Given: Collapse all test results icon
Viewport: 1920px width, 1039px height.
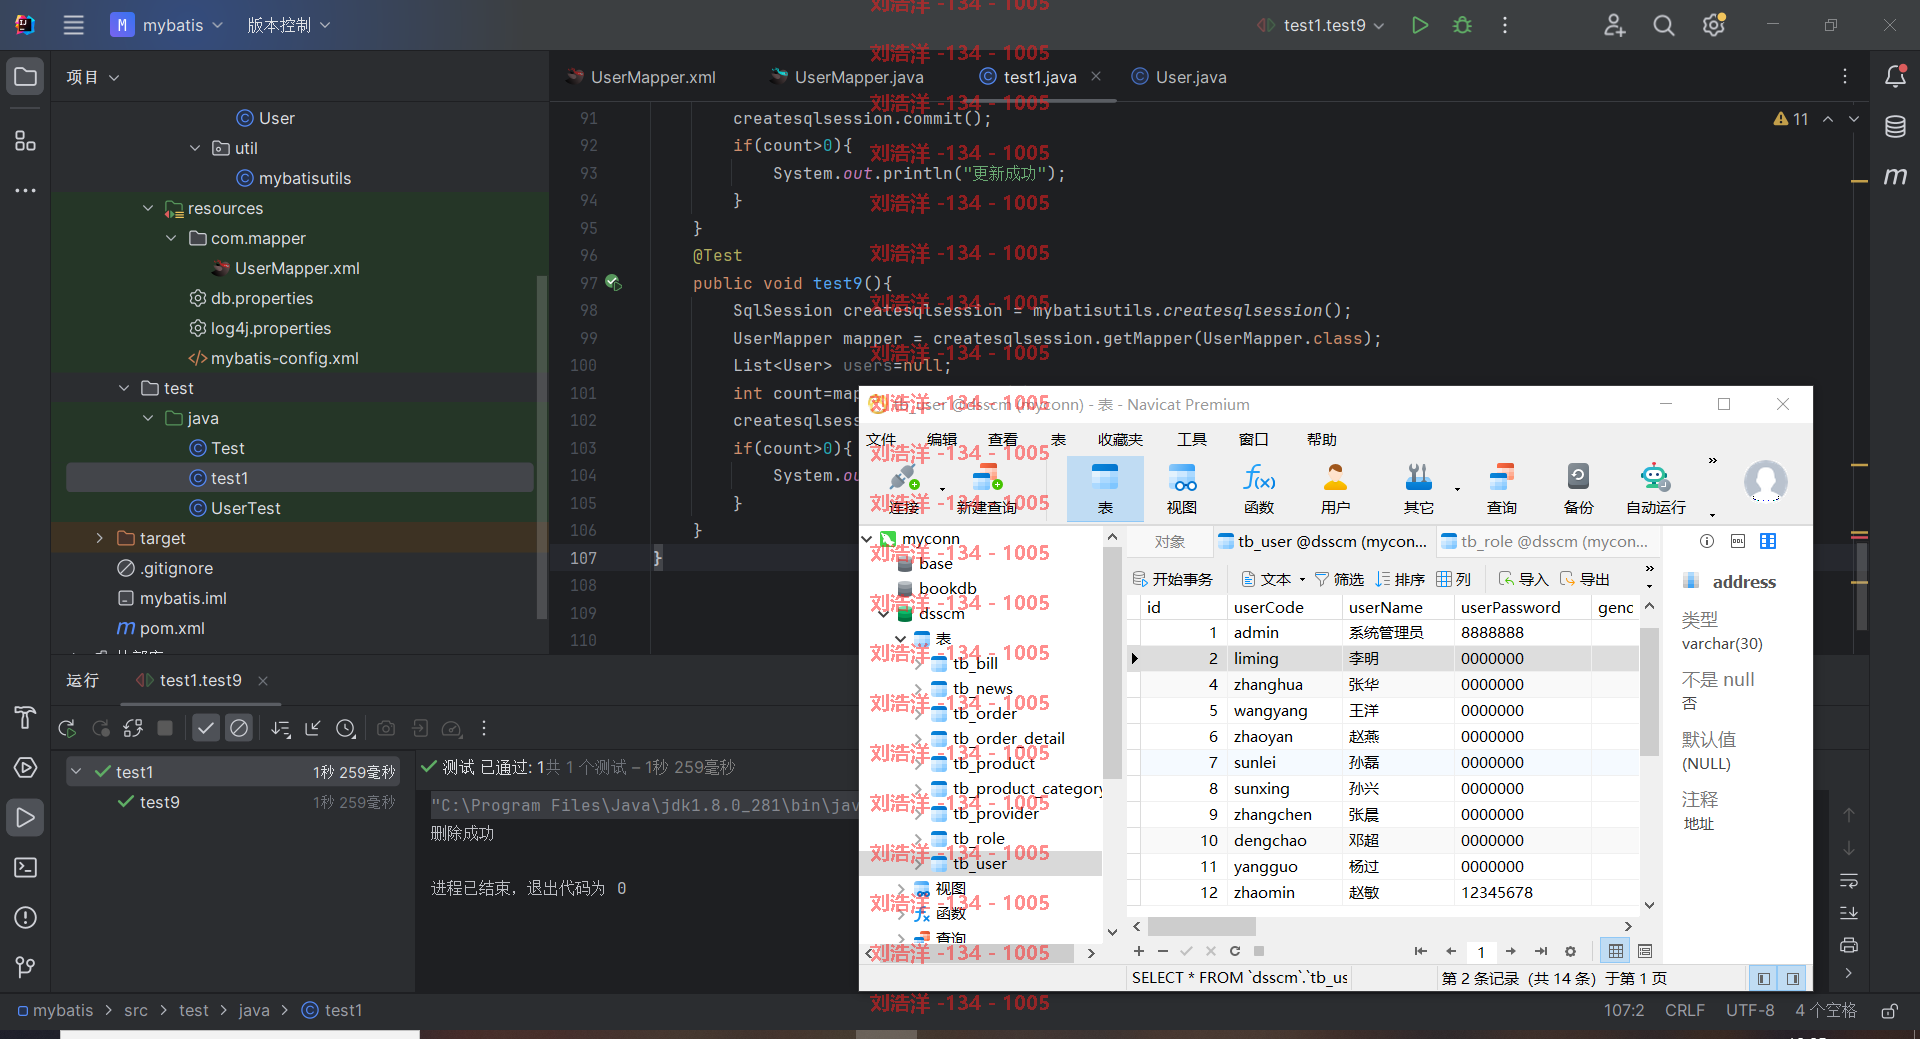Looking at the screenshot, I should click(313, 728).
